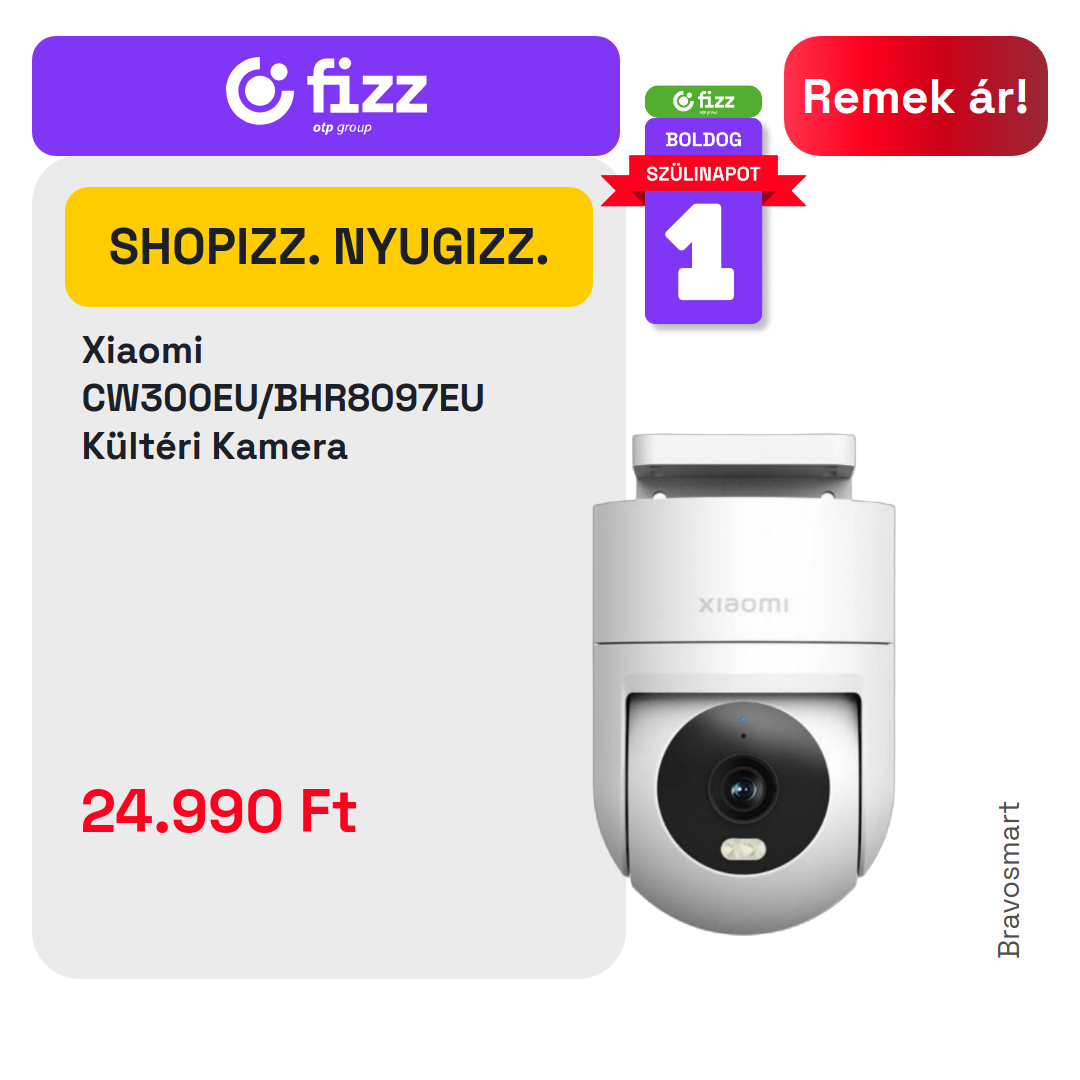Click the xiaomi logo on camera body

(x=743, y=605)
